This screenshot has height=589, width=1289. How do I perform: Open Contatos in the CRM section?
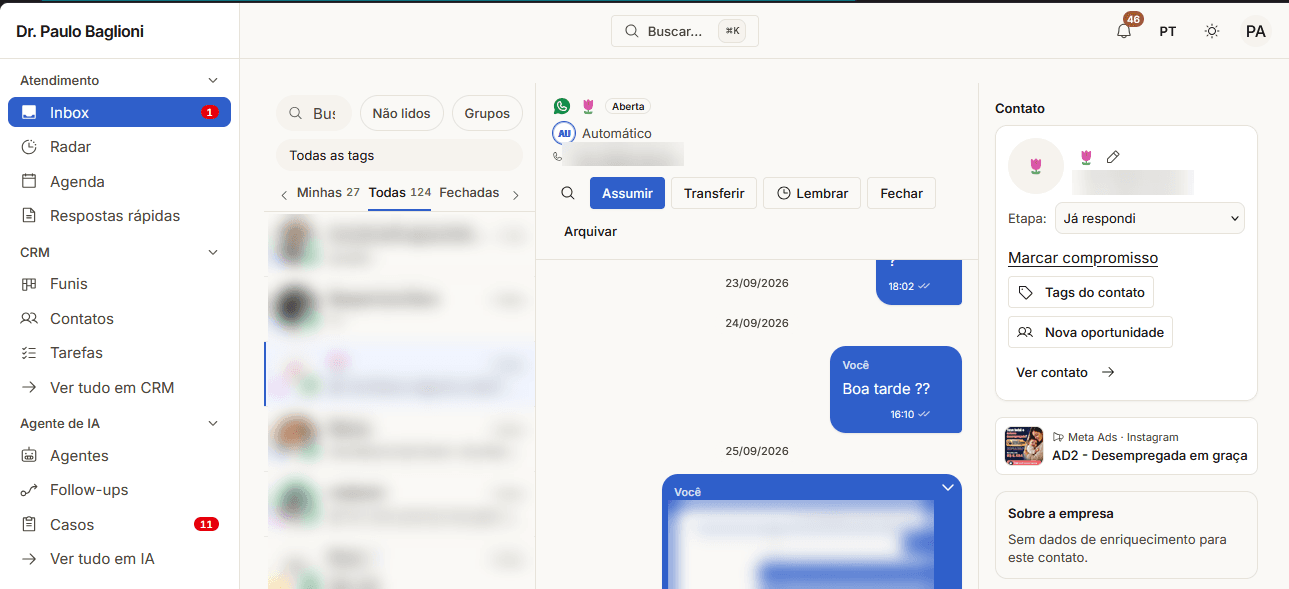[119, 319]
